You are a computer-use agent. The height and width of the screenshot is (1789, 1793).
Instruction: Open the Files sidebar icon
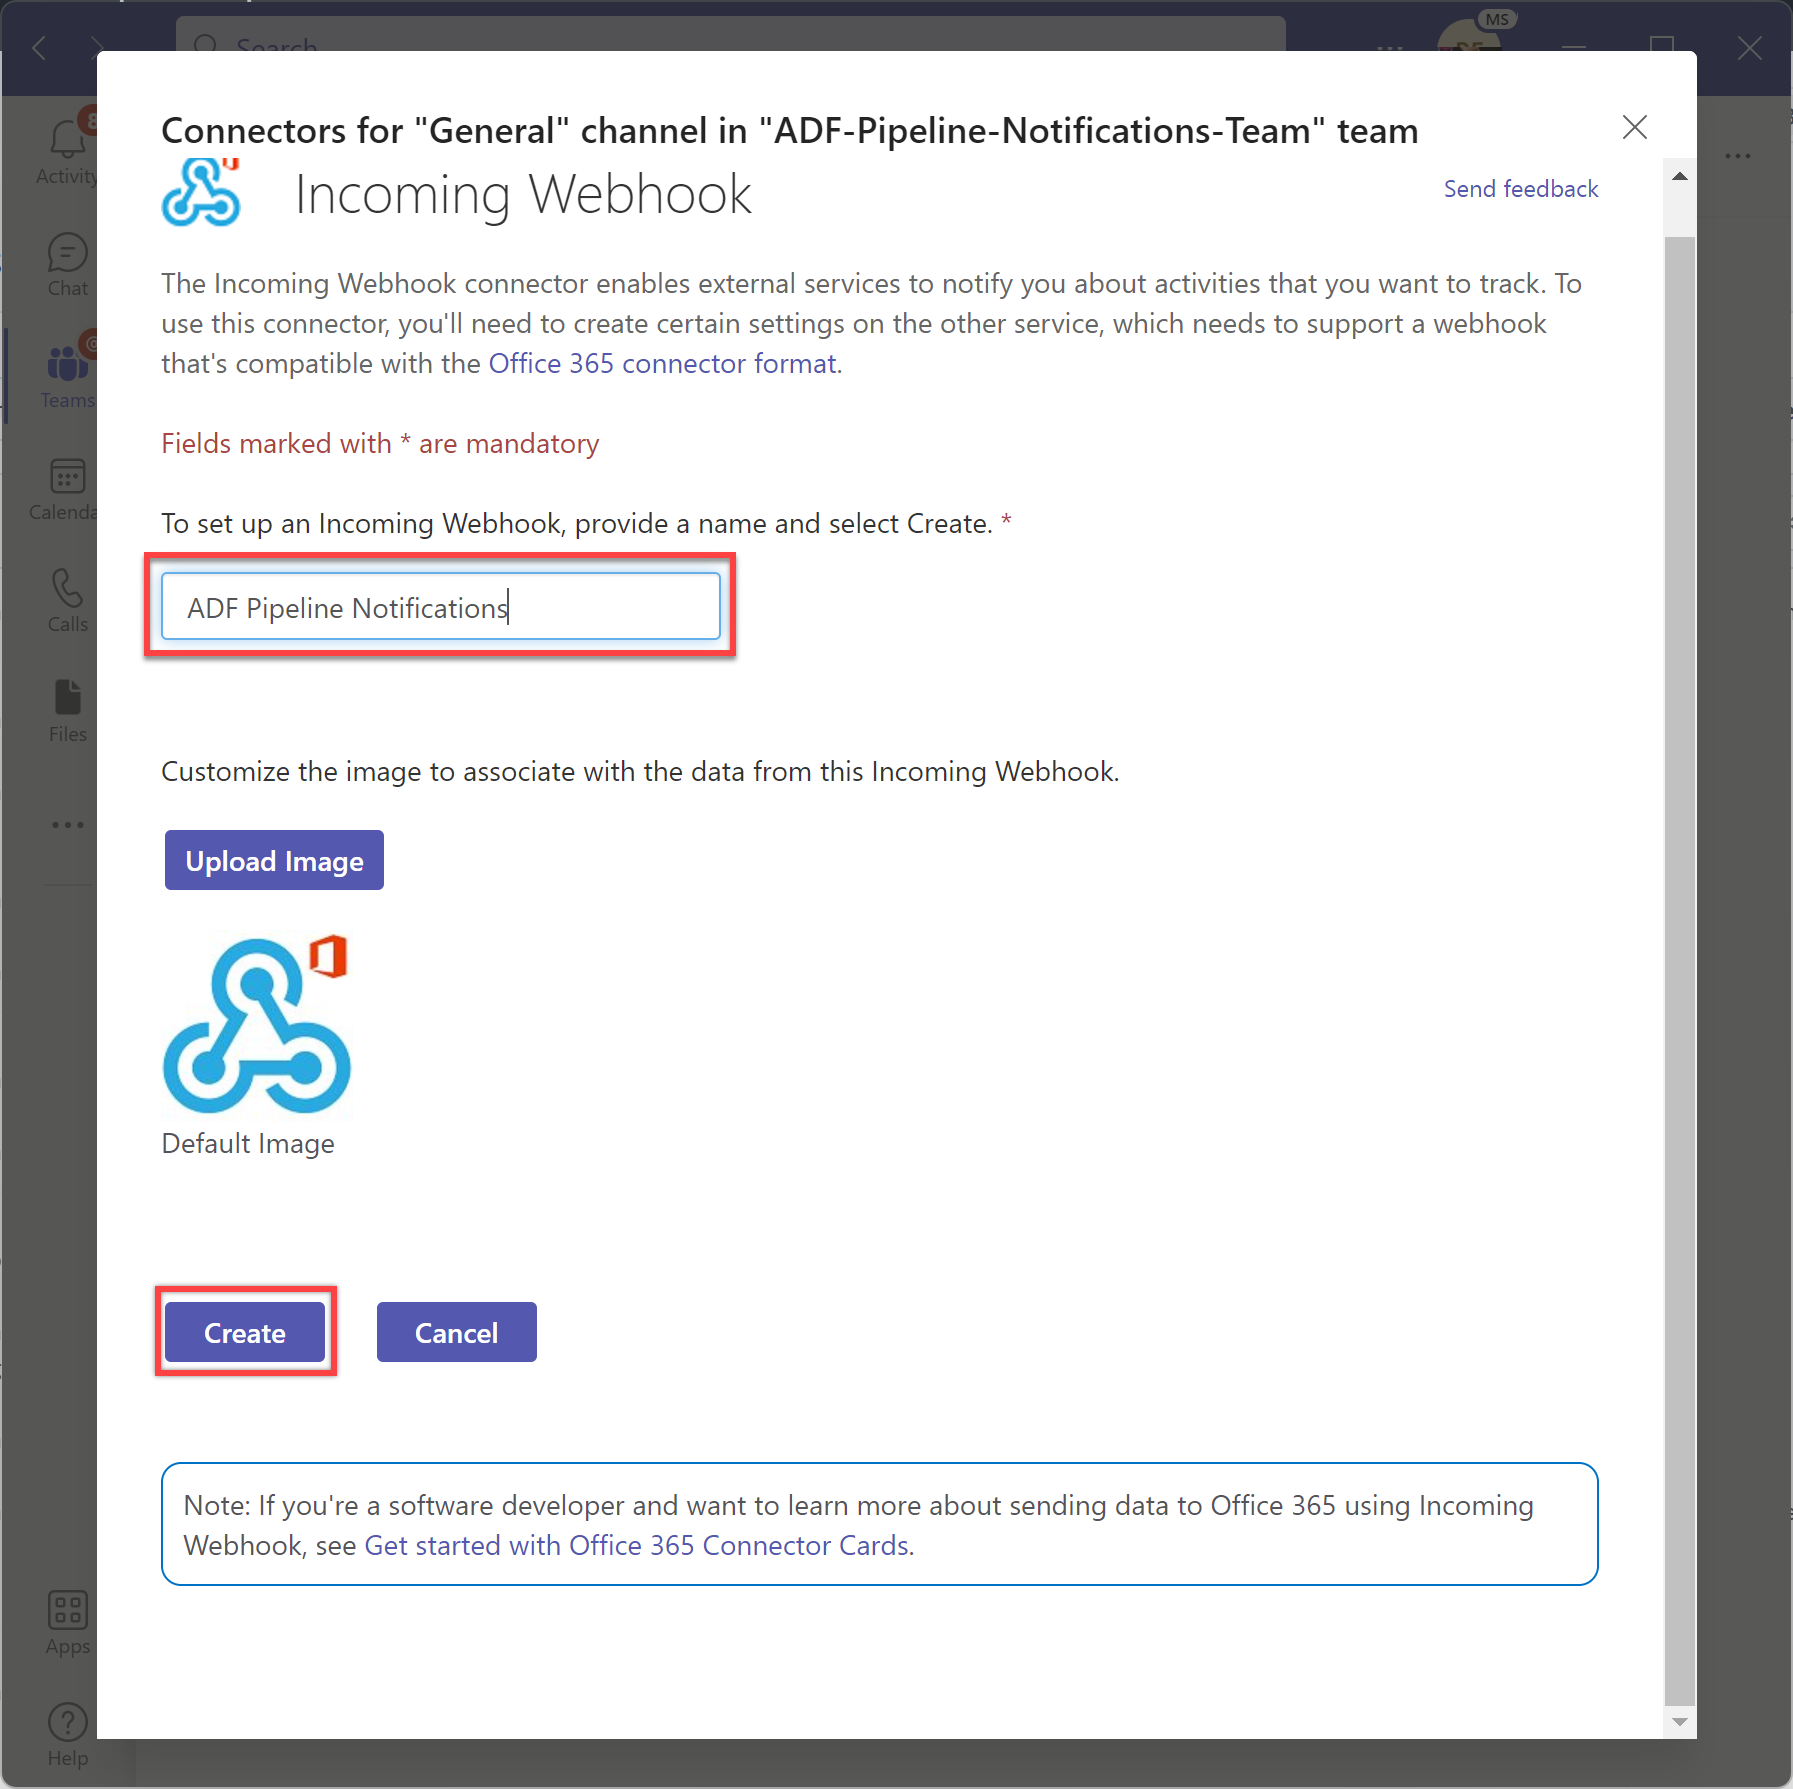click(67, 698)
